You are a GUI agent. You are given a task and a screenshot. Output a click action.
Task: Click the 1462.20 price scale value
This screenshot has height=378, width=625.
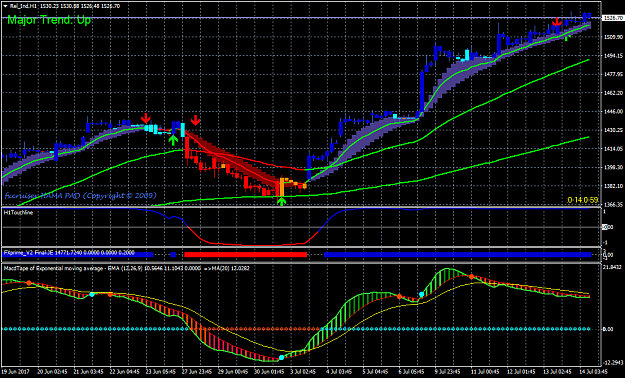[613, 93]
